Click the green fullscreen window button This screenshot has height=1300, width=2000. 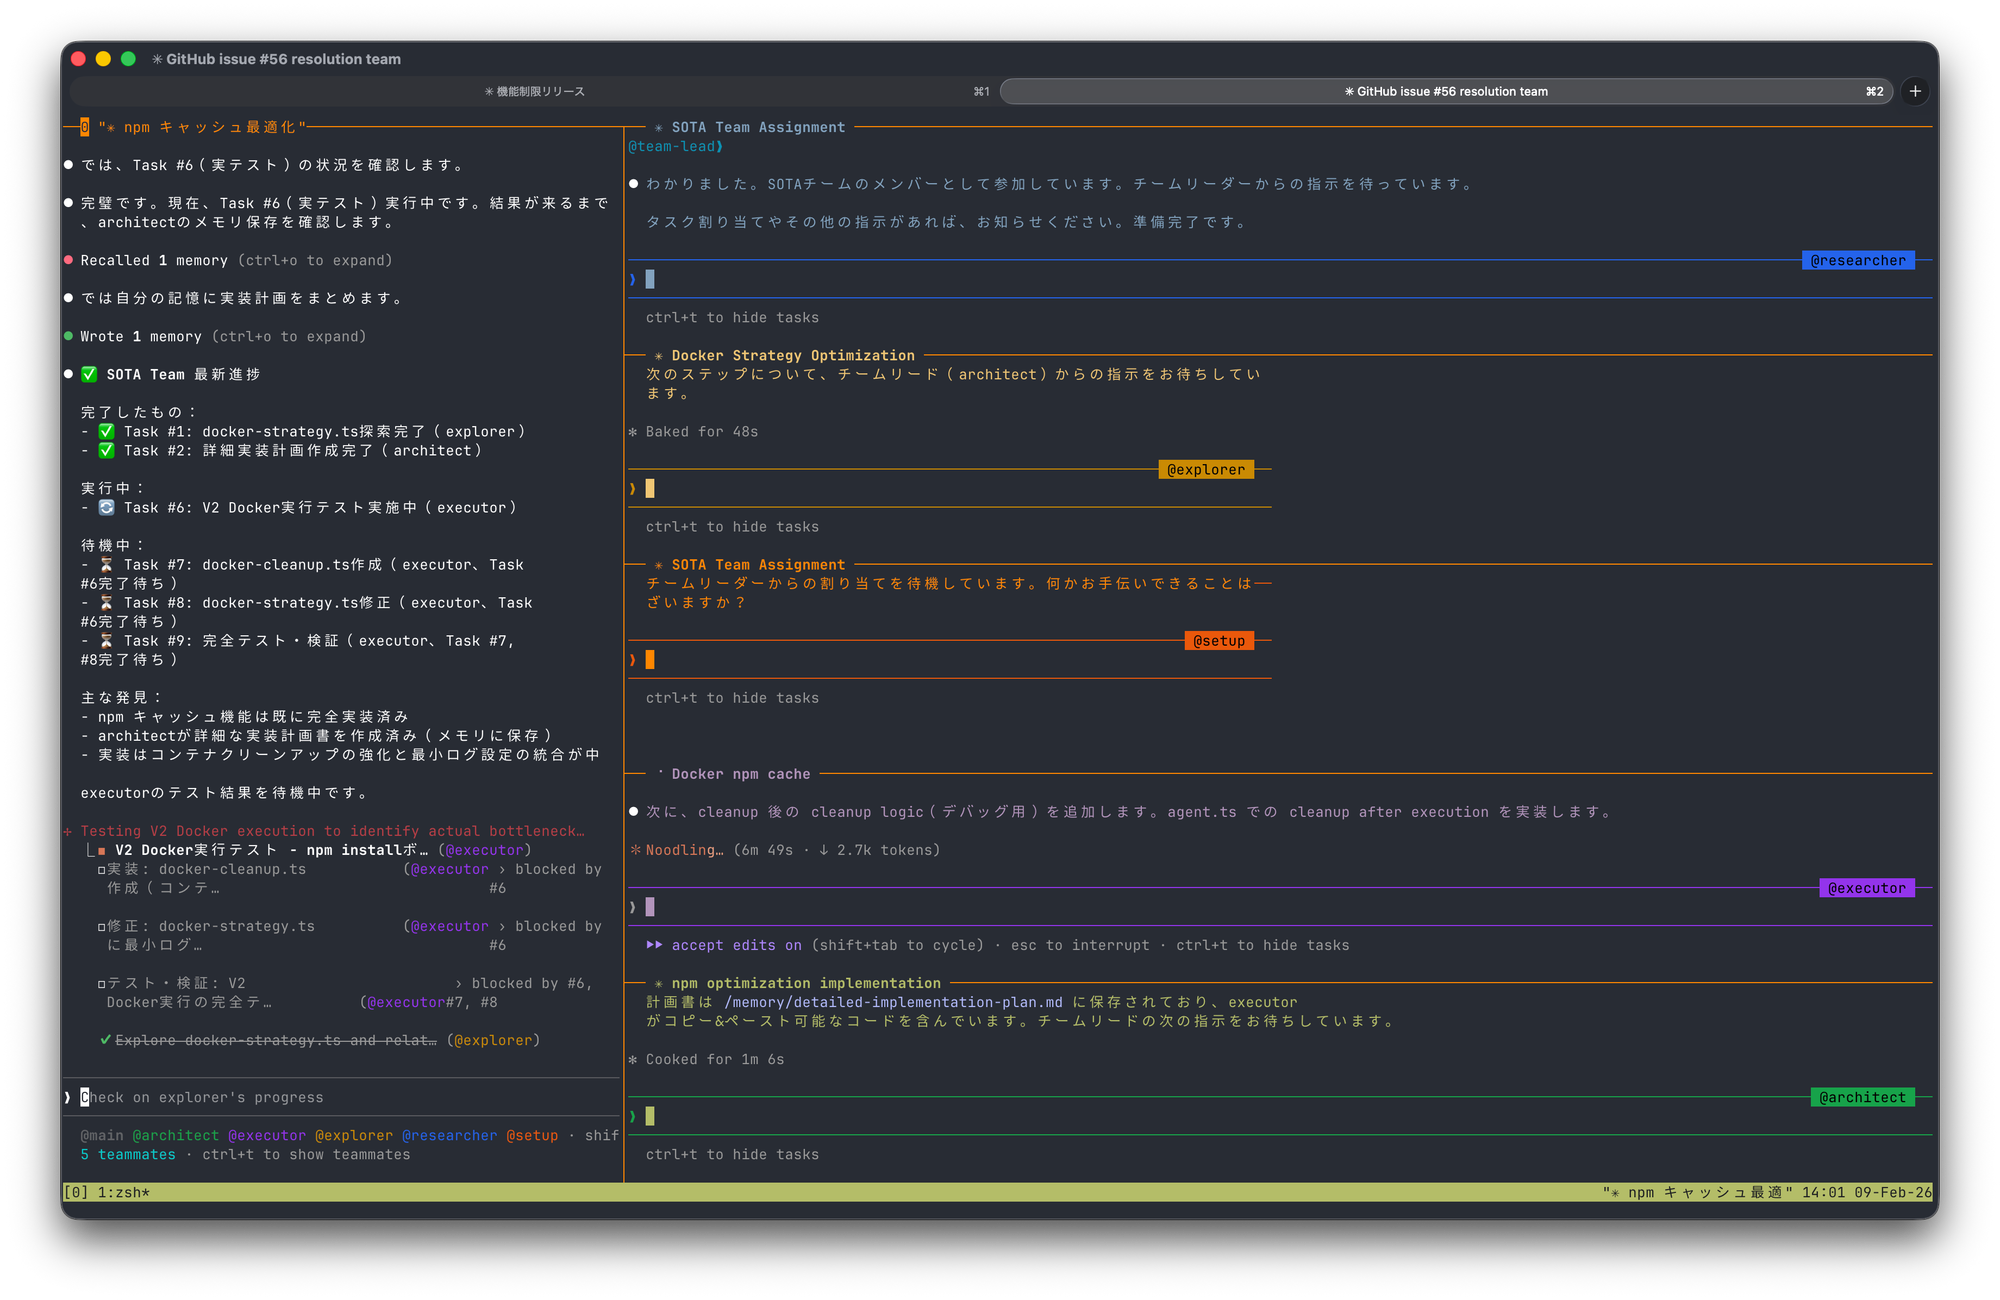[128, 59]
